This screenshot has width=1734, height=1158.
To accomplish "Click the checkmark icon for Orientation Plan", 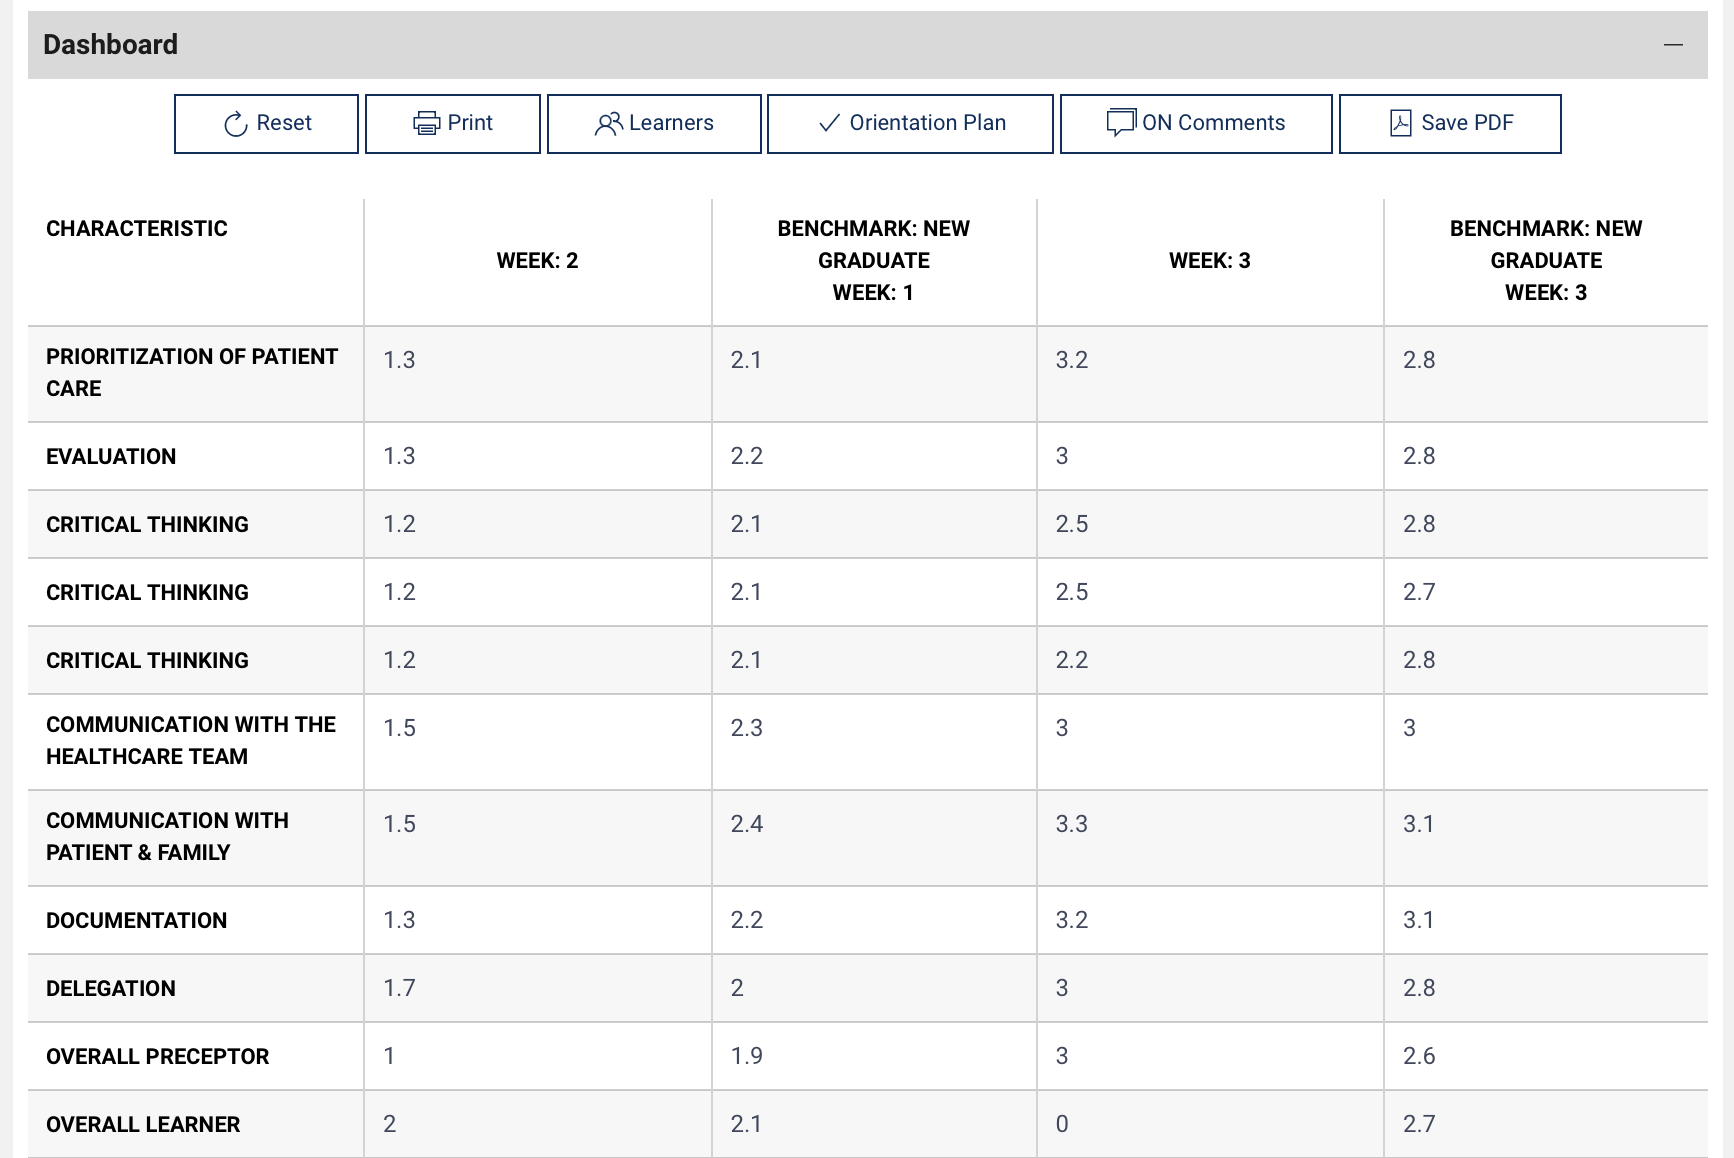I will pos(829,123).
